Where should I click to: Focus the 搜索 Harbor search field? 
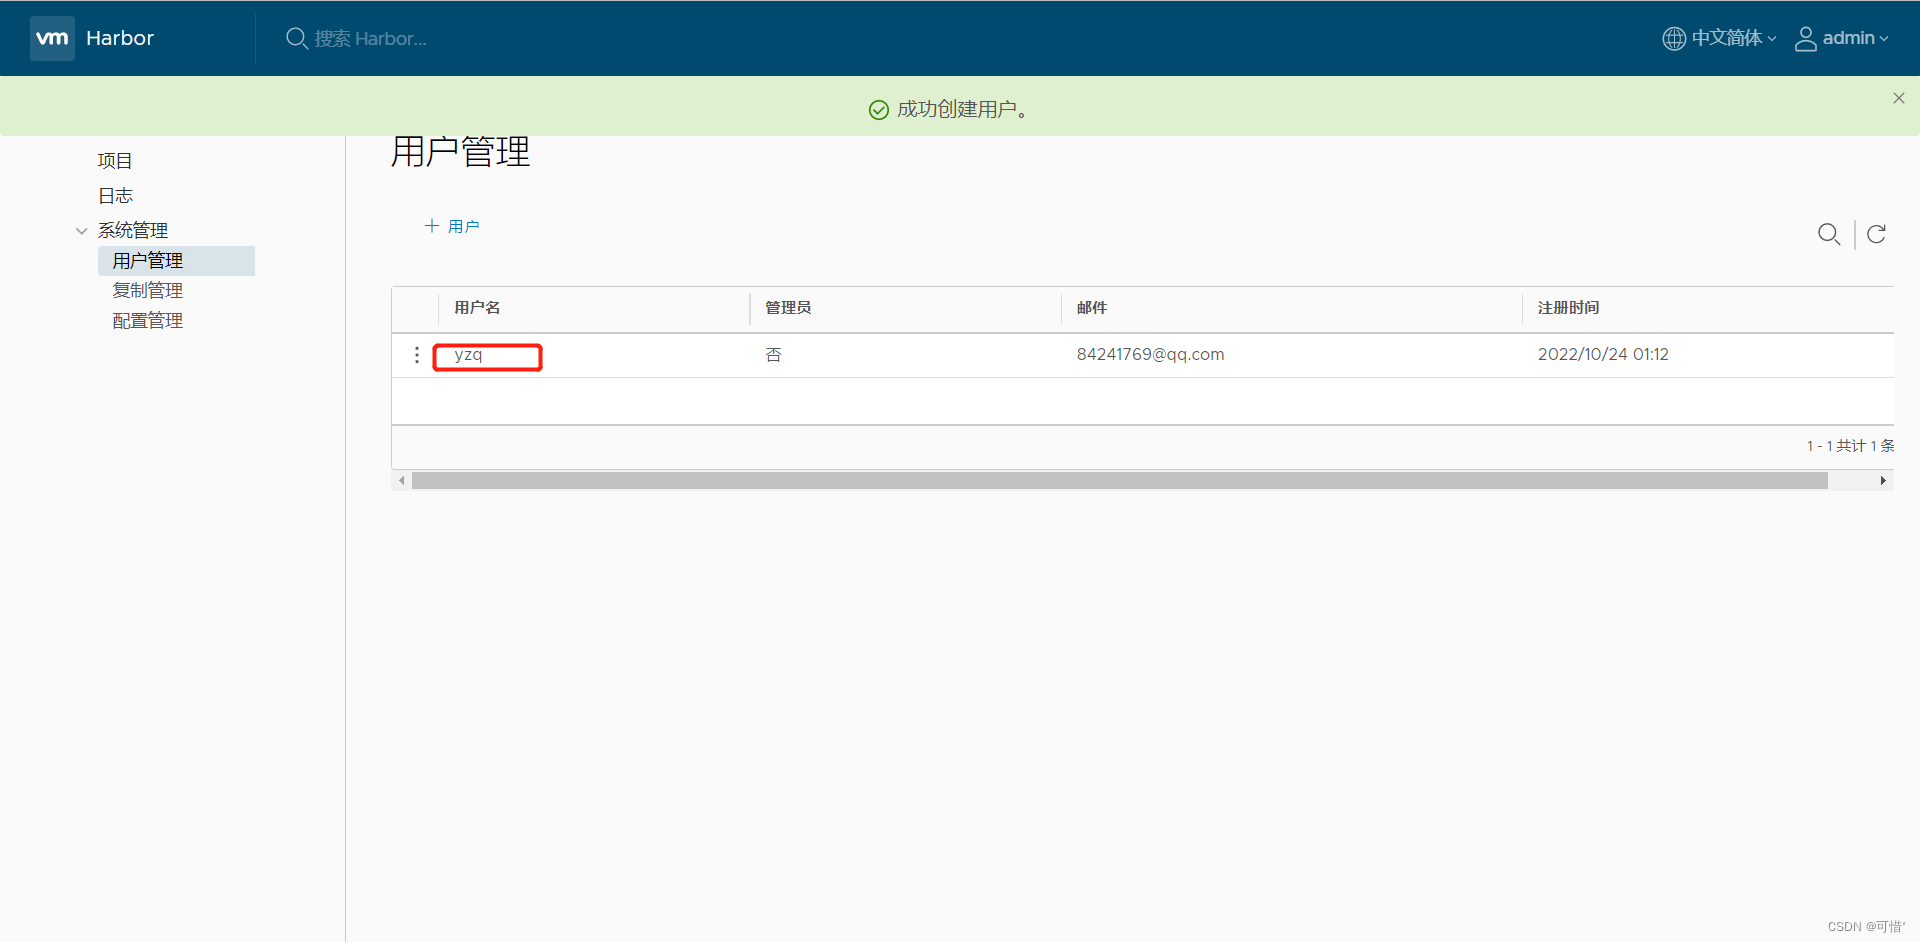click(x=370, y=38)
